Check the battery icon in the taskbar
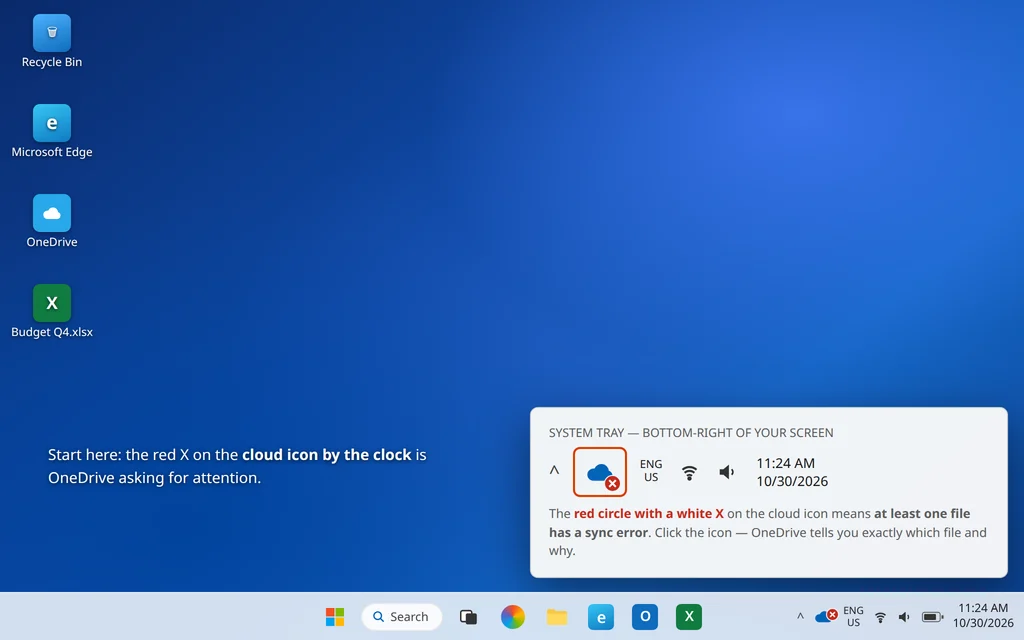The image size is (1024, 640). pos(933,617)
